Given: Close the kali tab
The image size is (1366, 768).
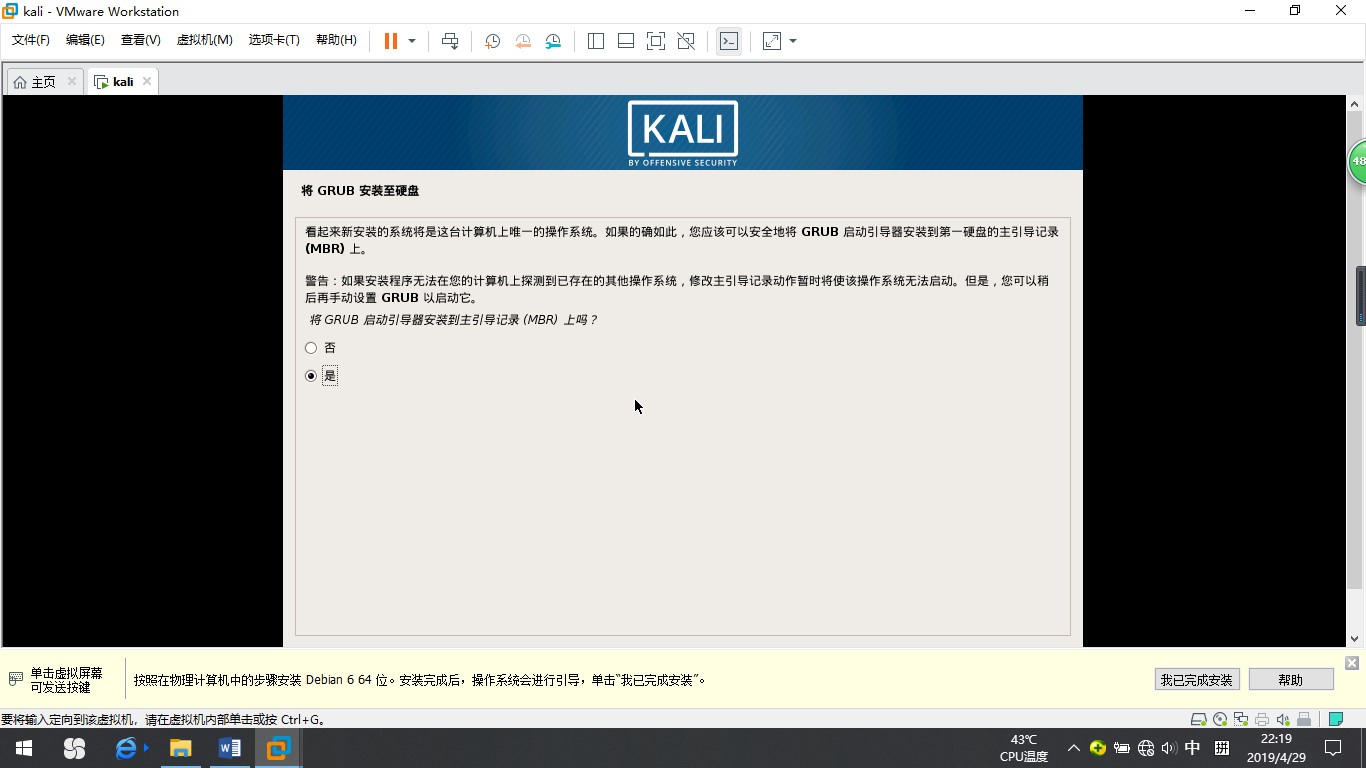Looking at the screenshot, I should 147,81.
